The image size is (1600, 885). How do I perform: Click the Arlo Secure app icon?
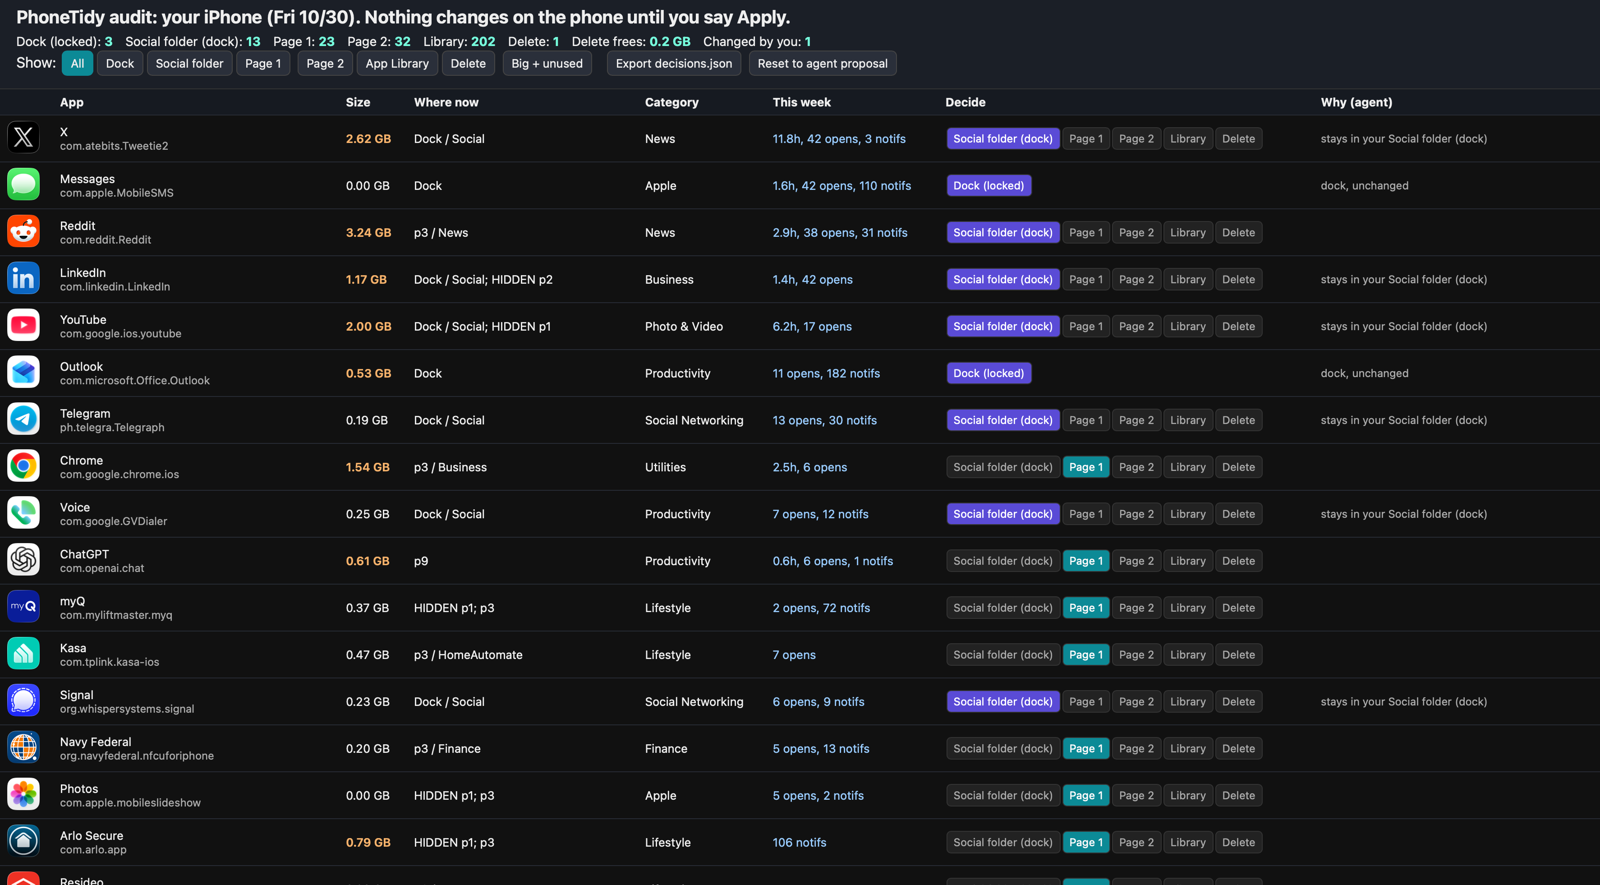(23, 843)
